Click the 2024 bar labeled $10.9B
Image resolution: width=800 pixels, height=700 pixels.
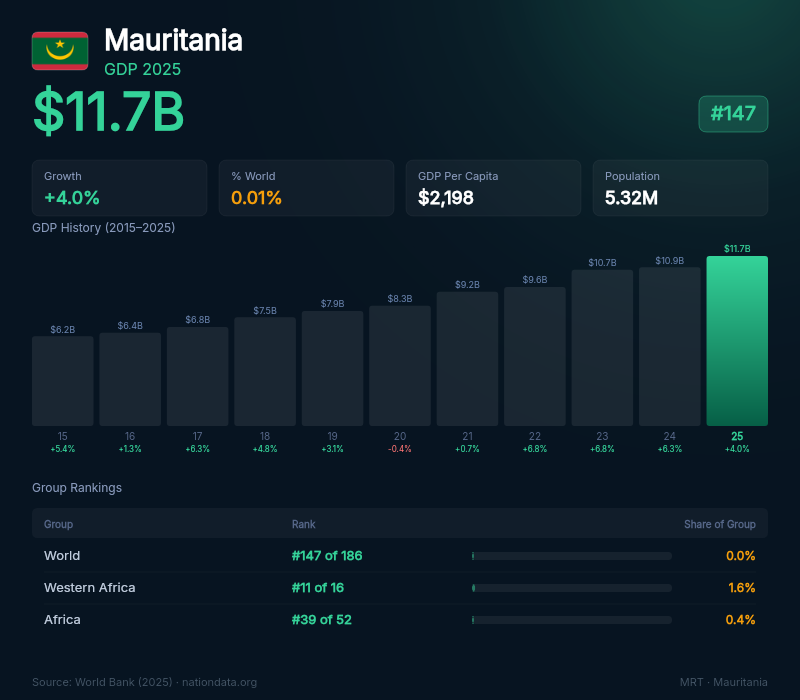click(669, 346)
